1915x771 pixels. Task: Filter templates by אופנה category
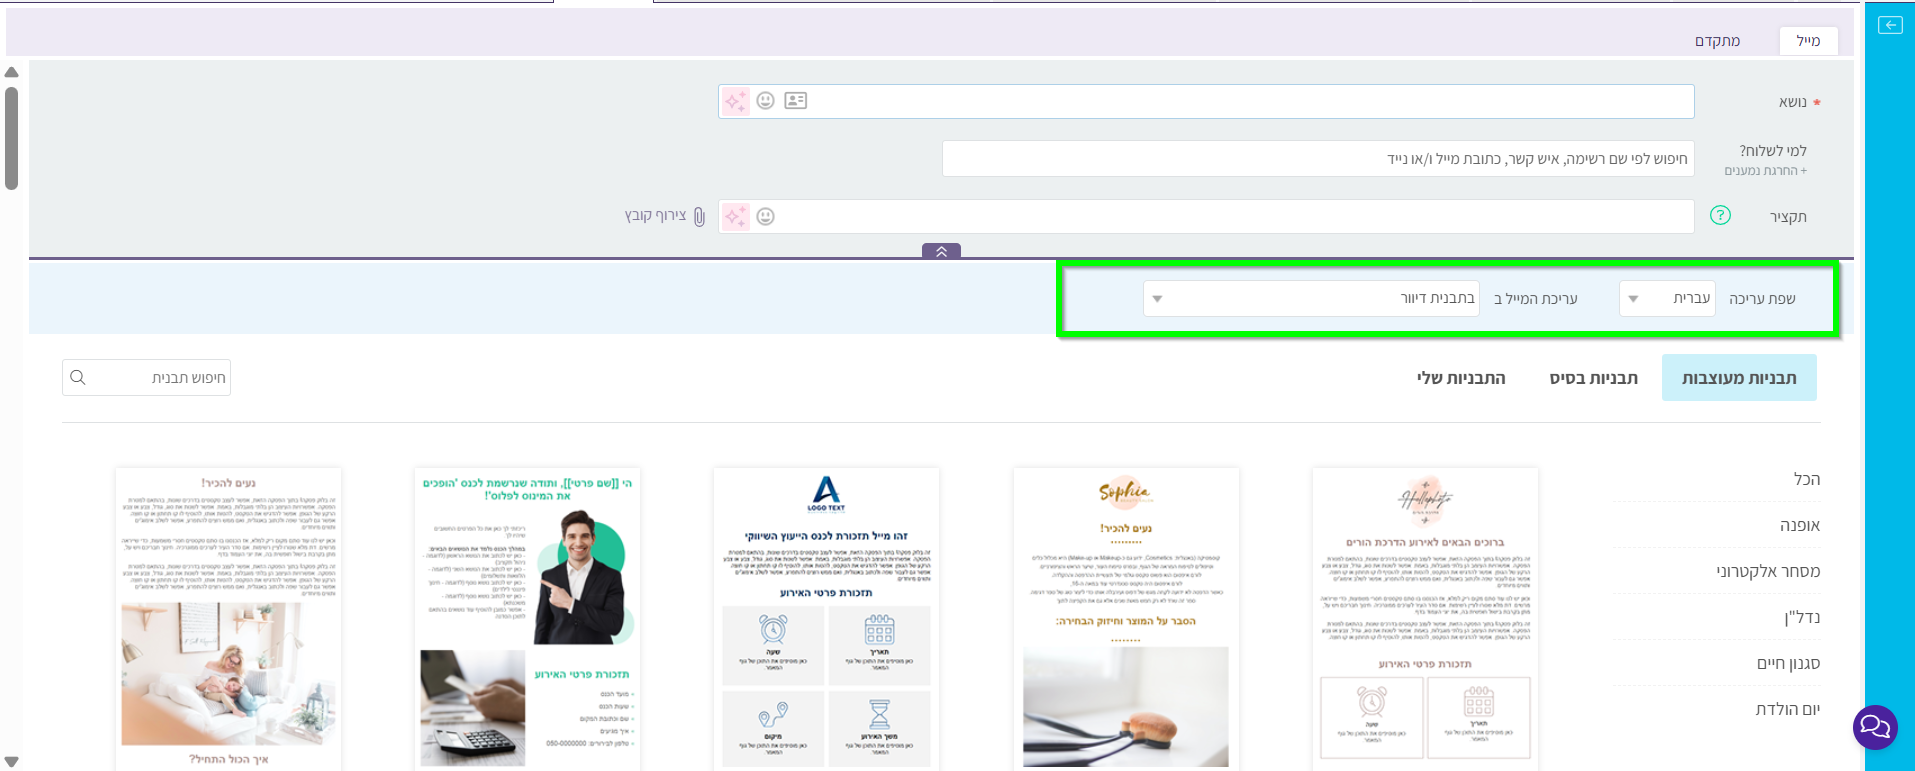(x=1799, y=526)
